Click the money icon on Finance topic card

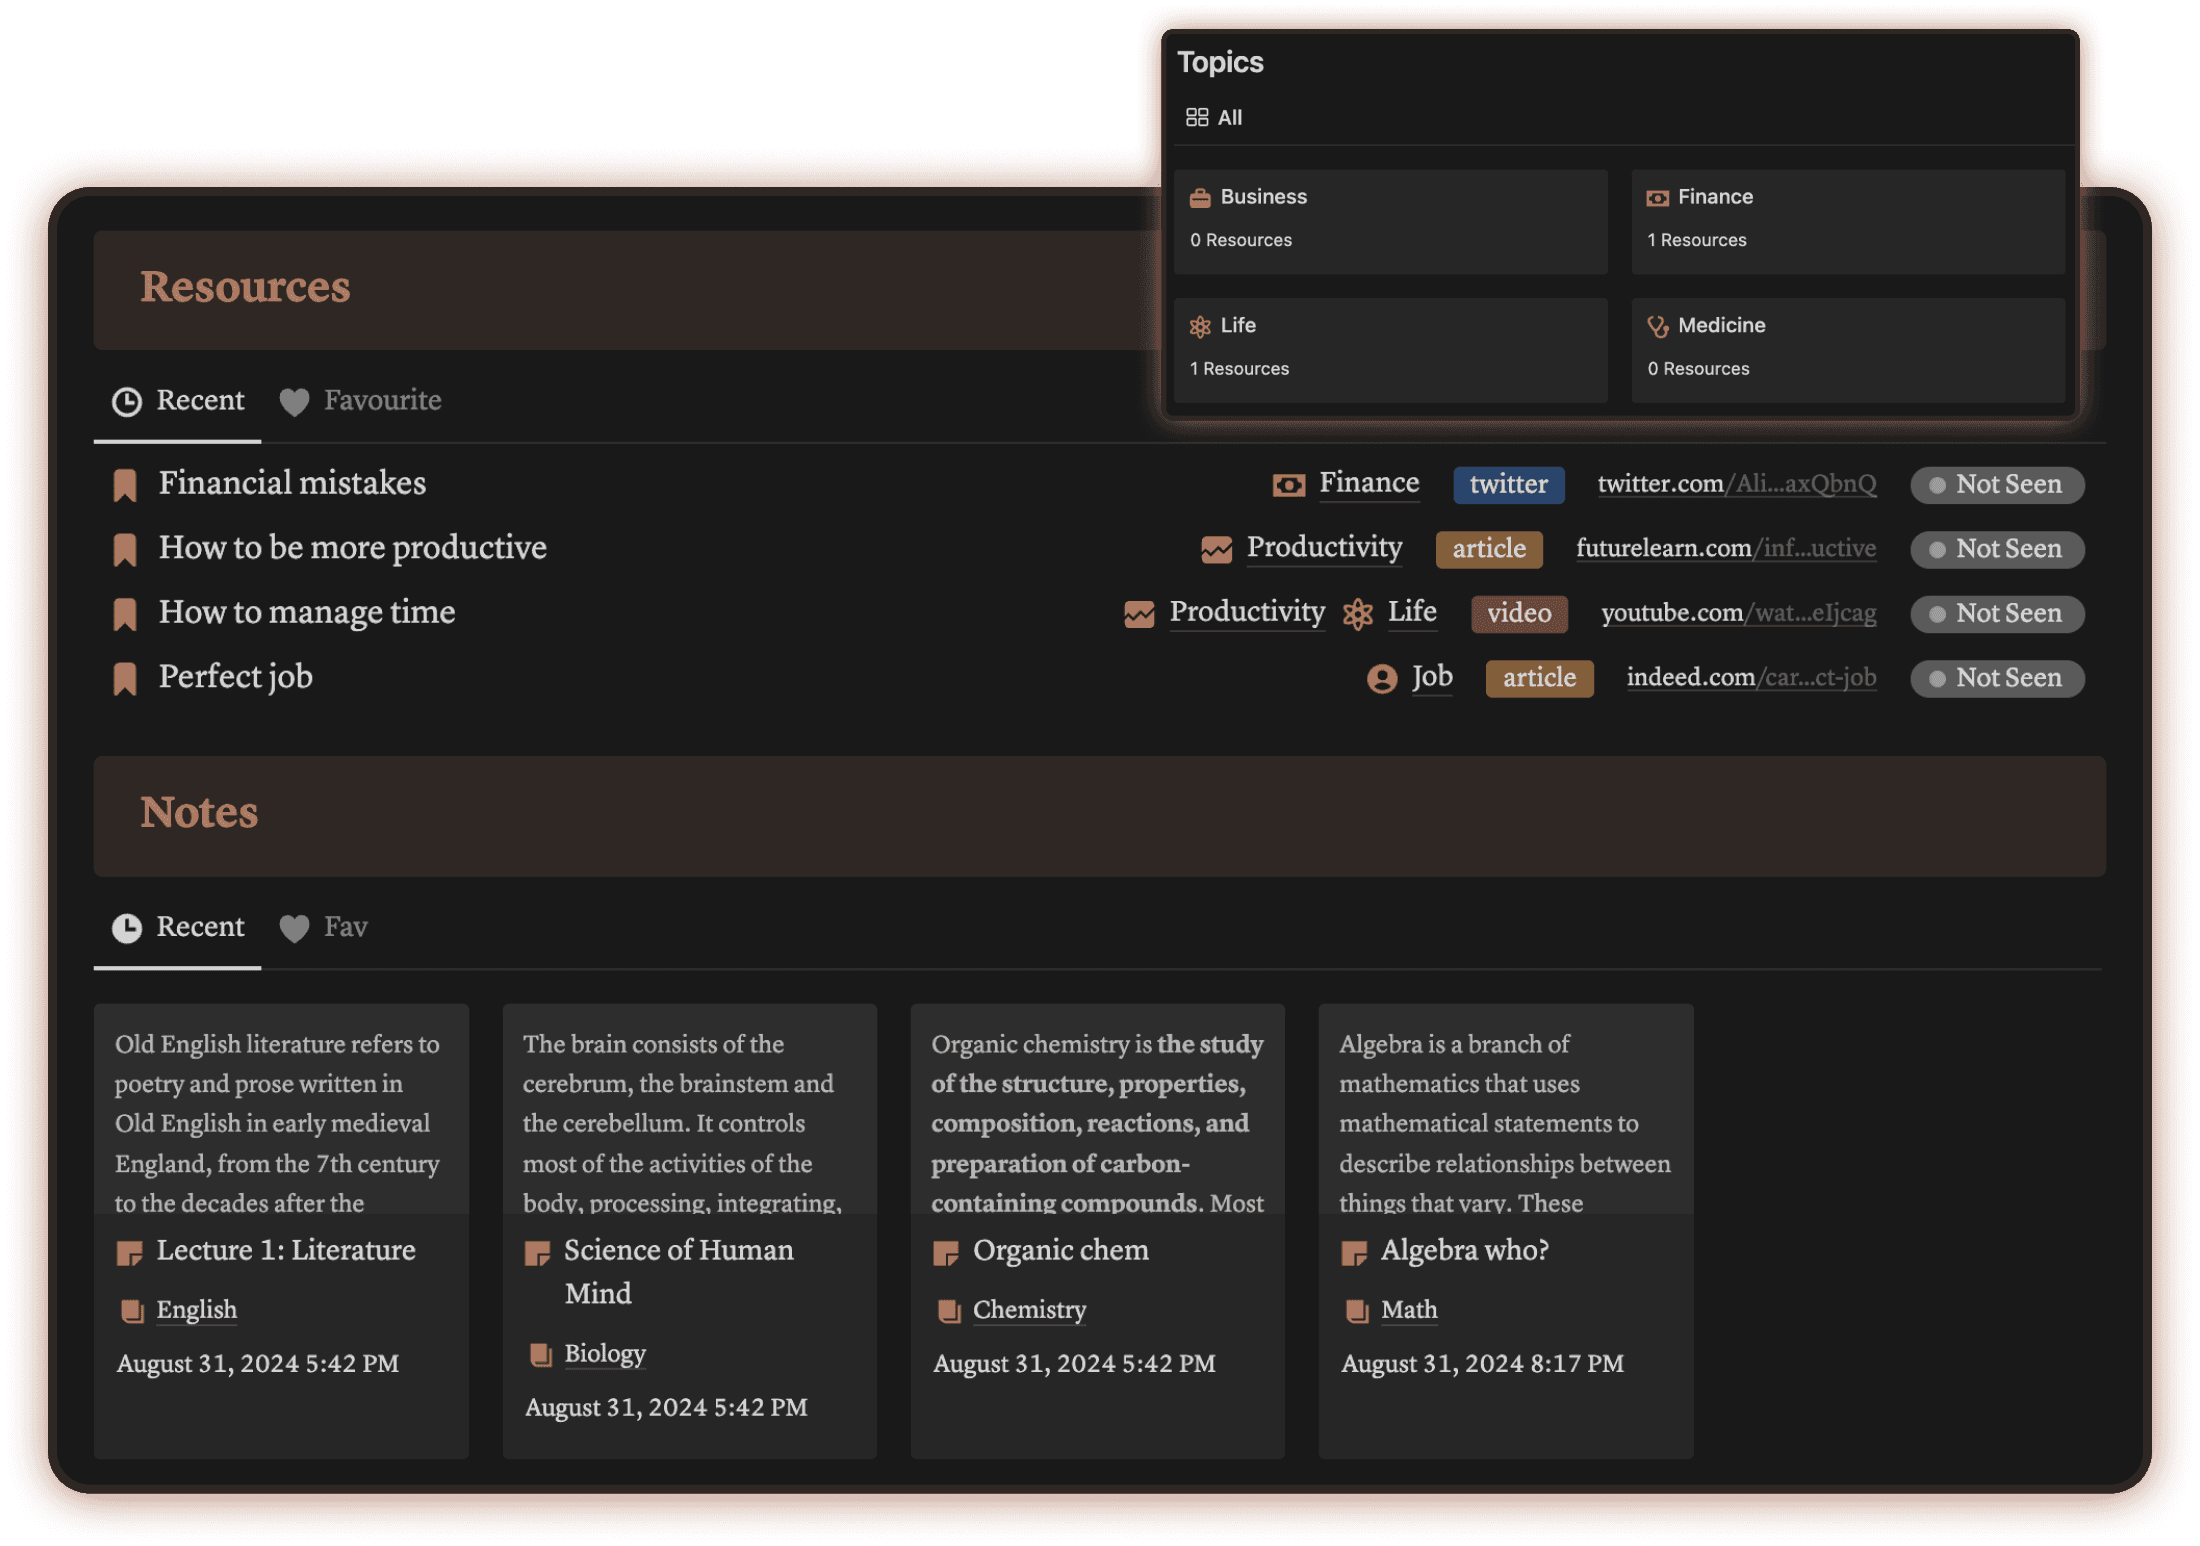(x=1657, y=198)
